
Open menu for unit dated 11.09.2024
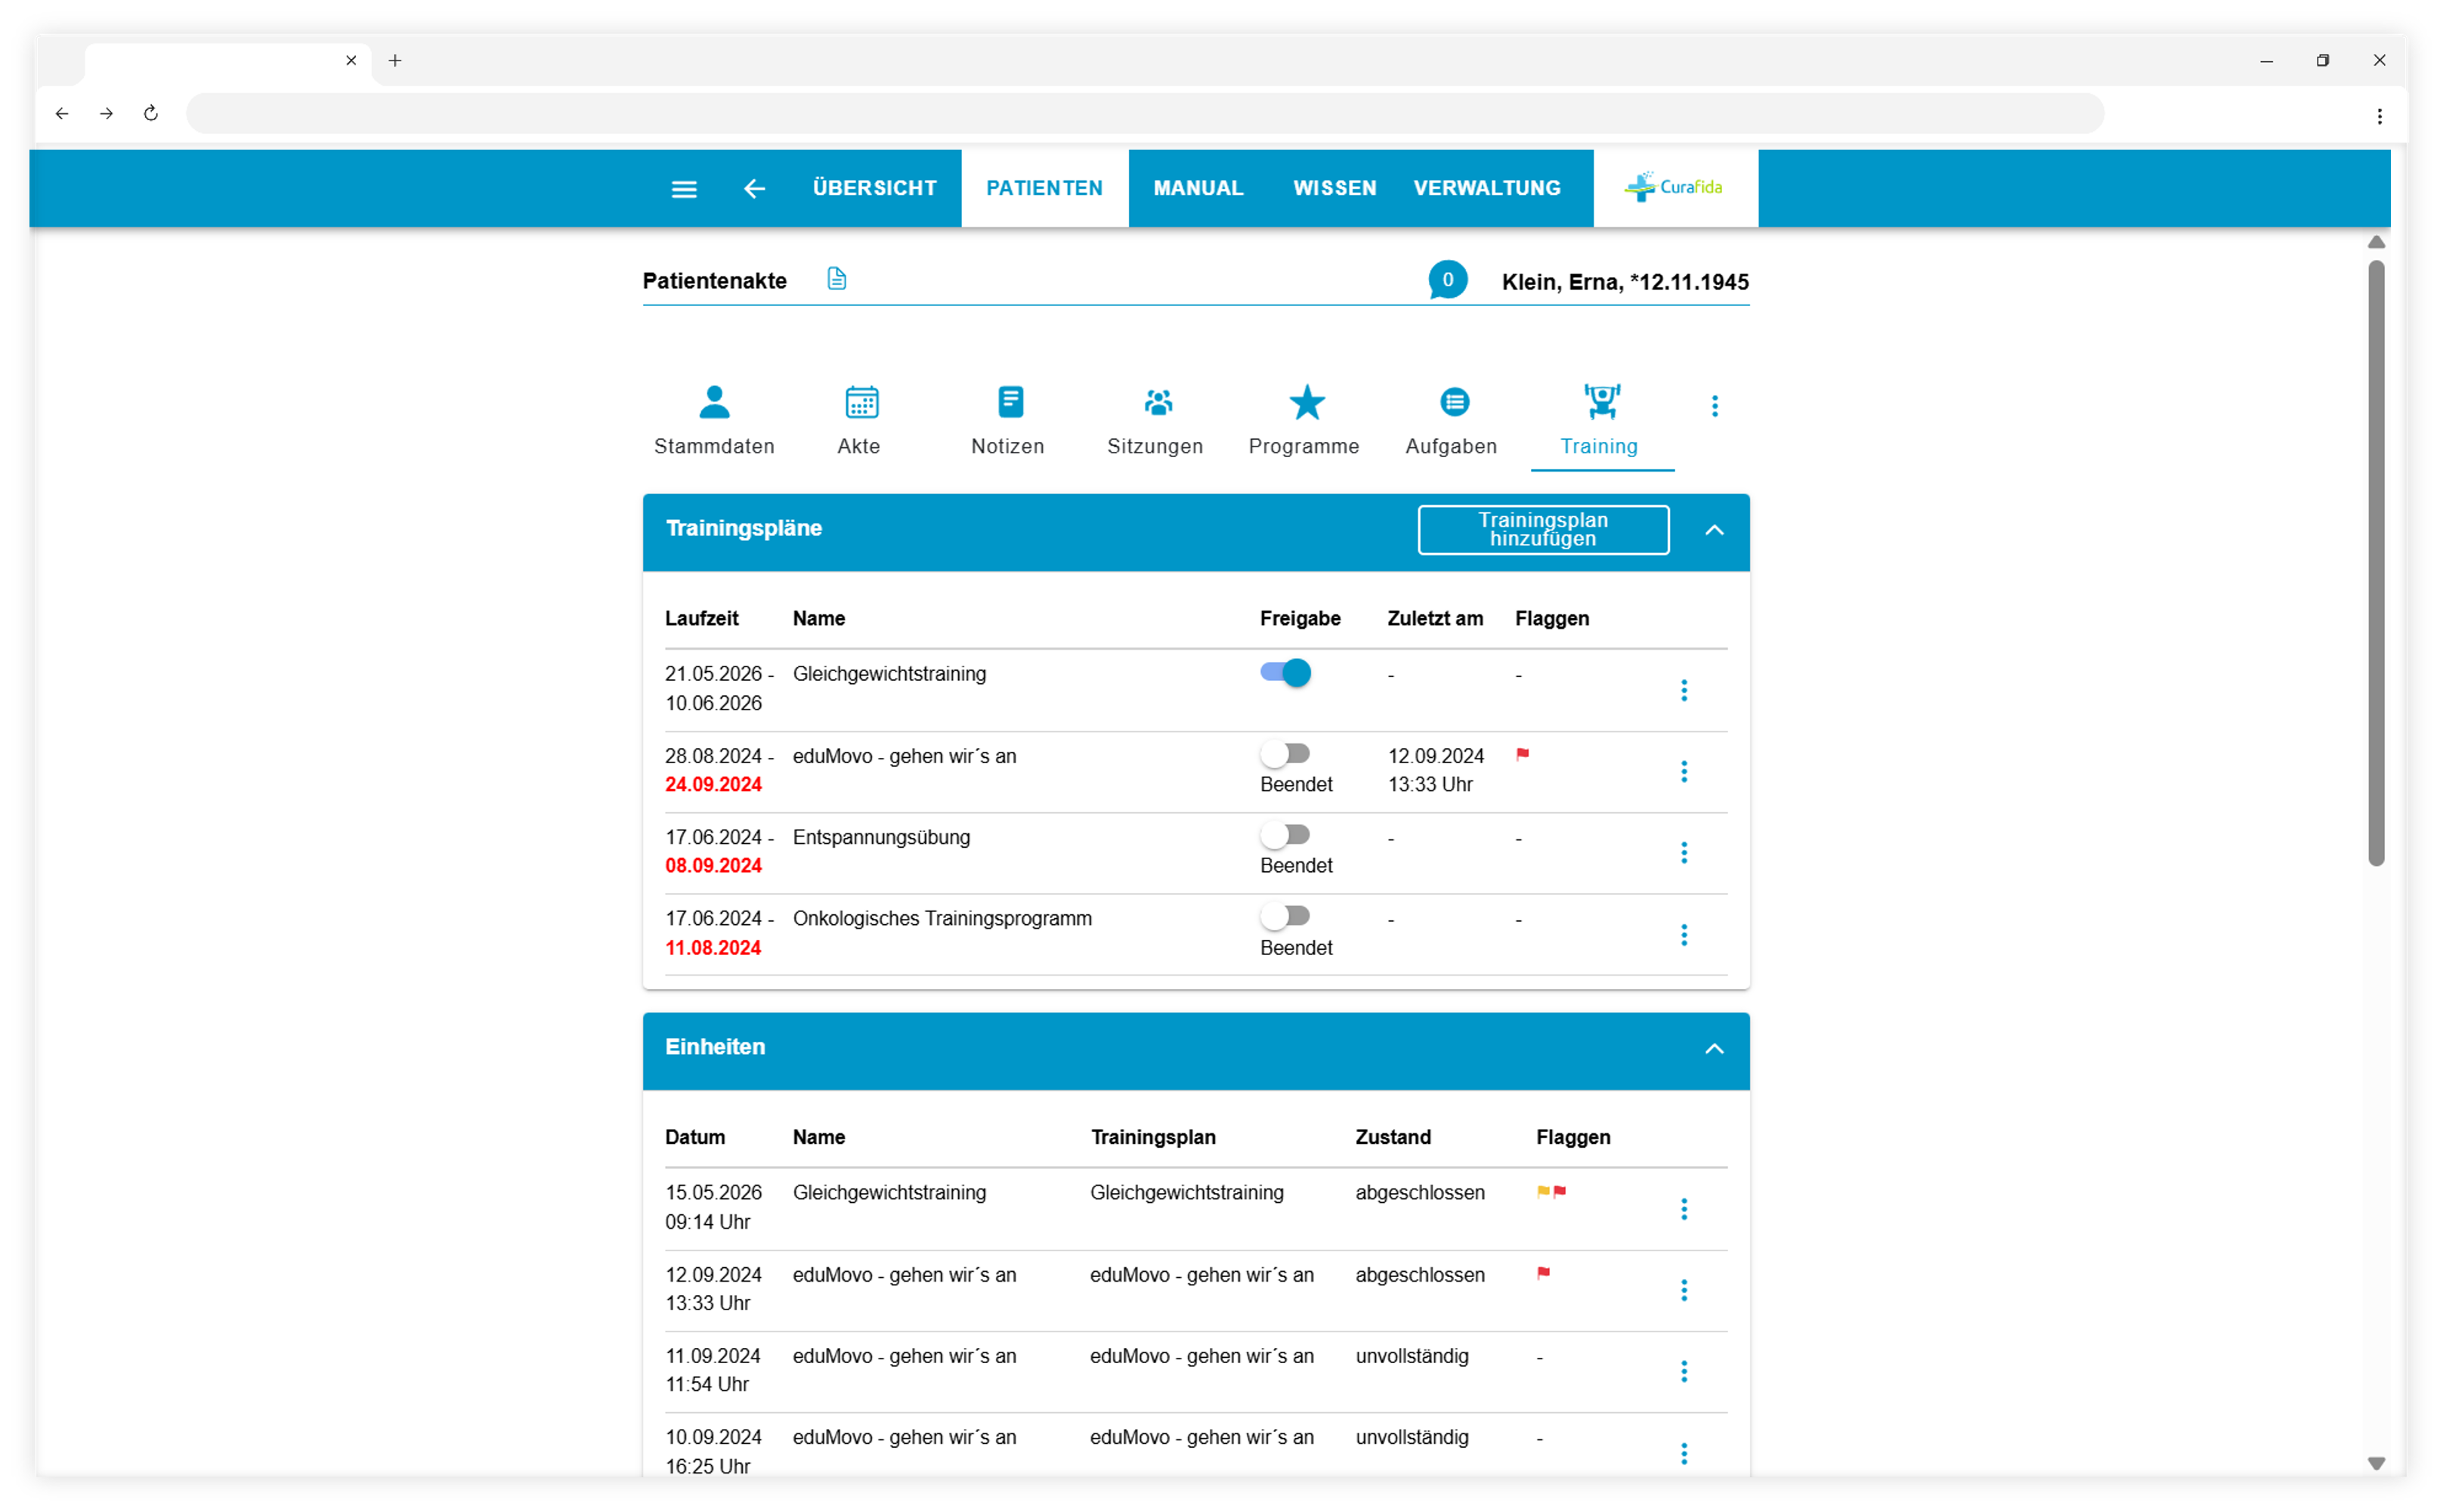pos(1683,1371)
